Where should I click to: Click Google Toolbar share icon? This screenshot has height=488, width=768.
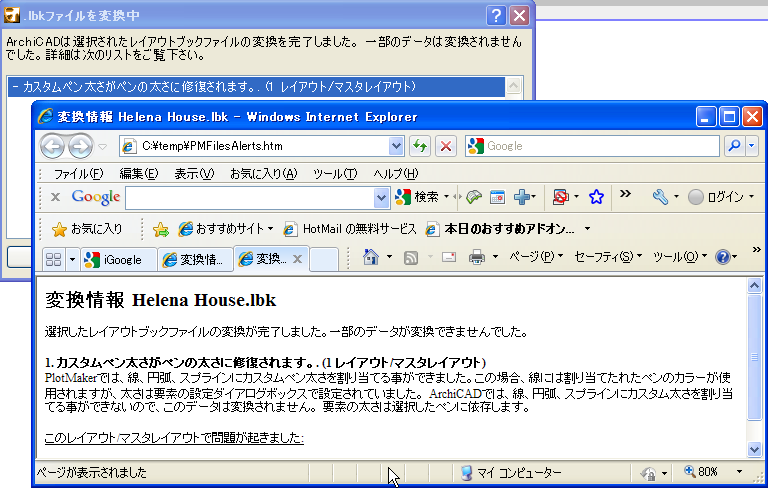(474, 197)
